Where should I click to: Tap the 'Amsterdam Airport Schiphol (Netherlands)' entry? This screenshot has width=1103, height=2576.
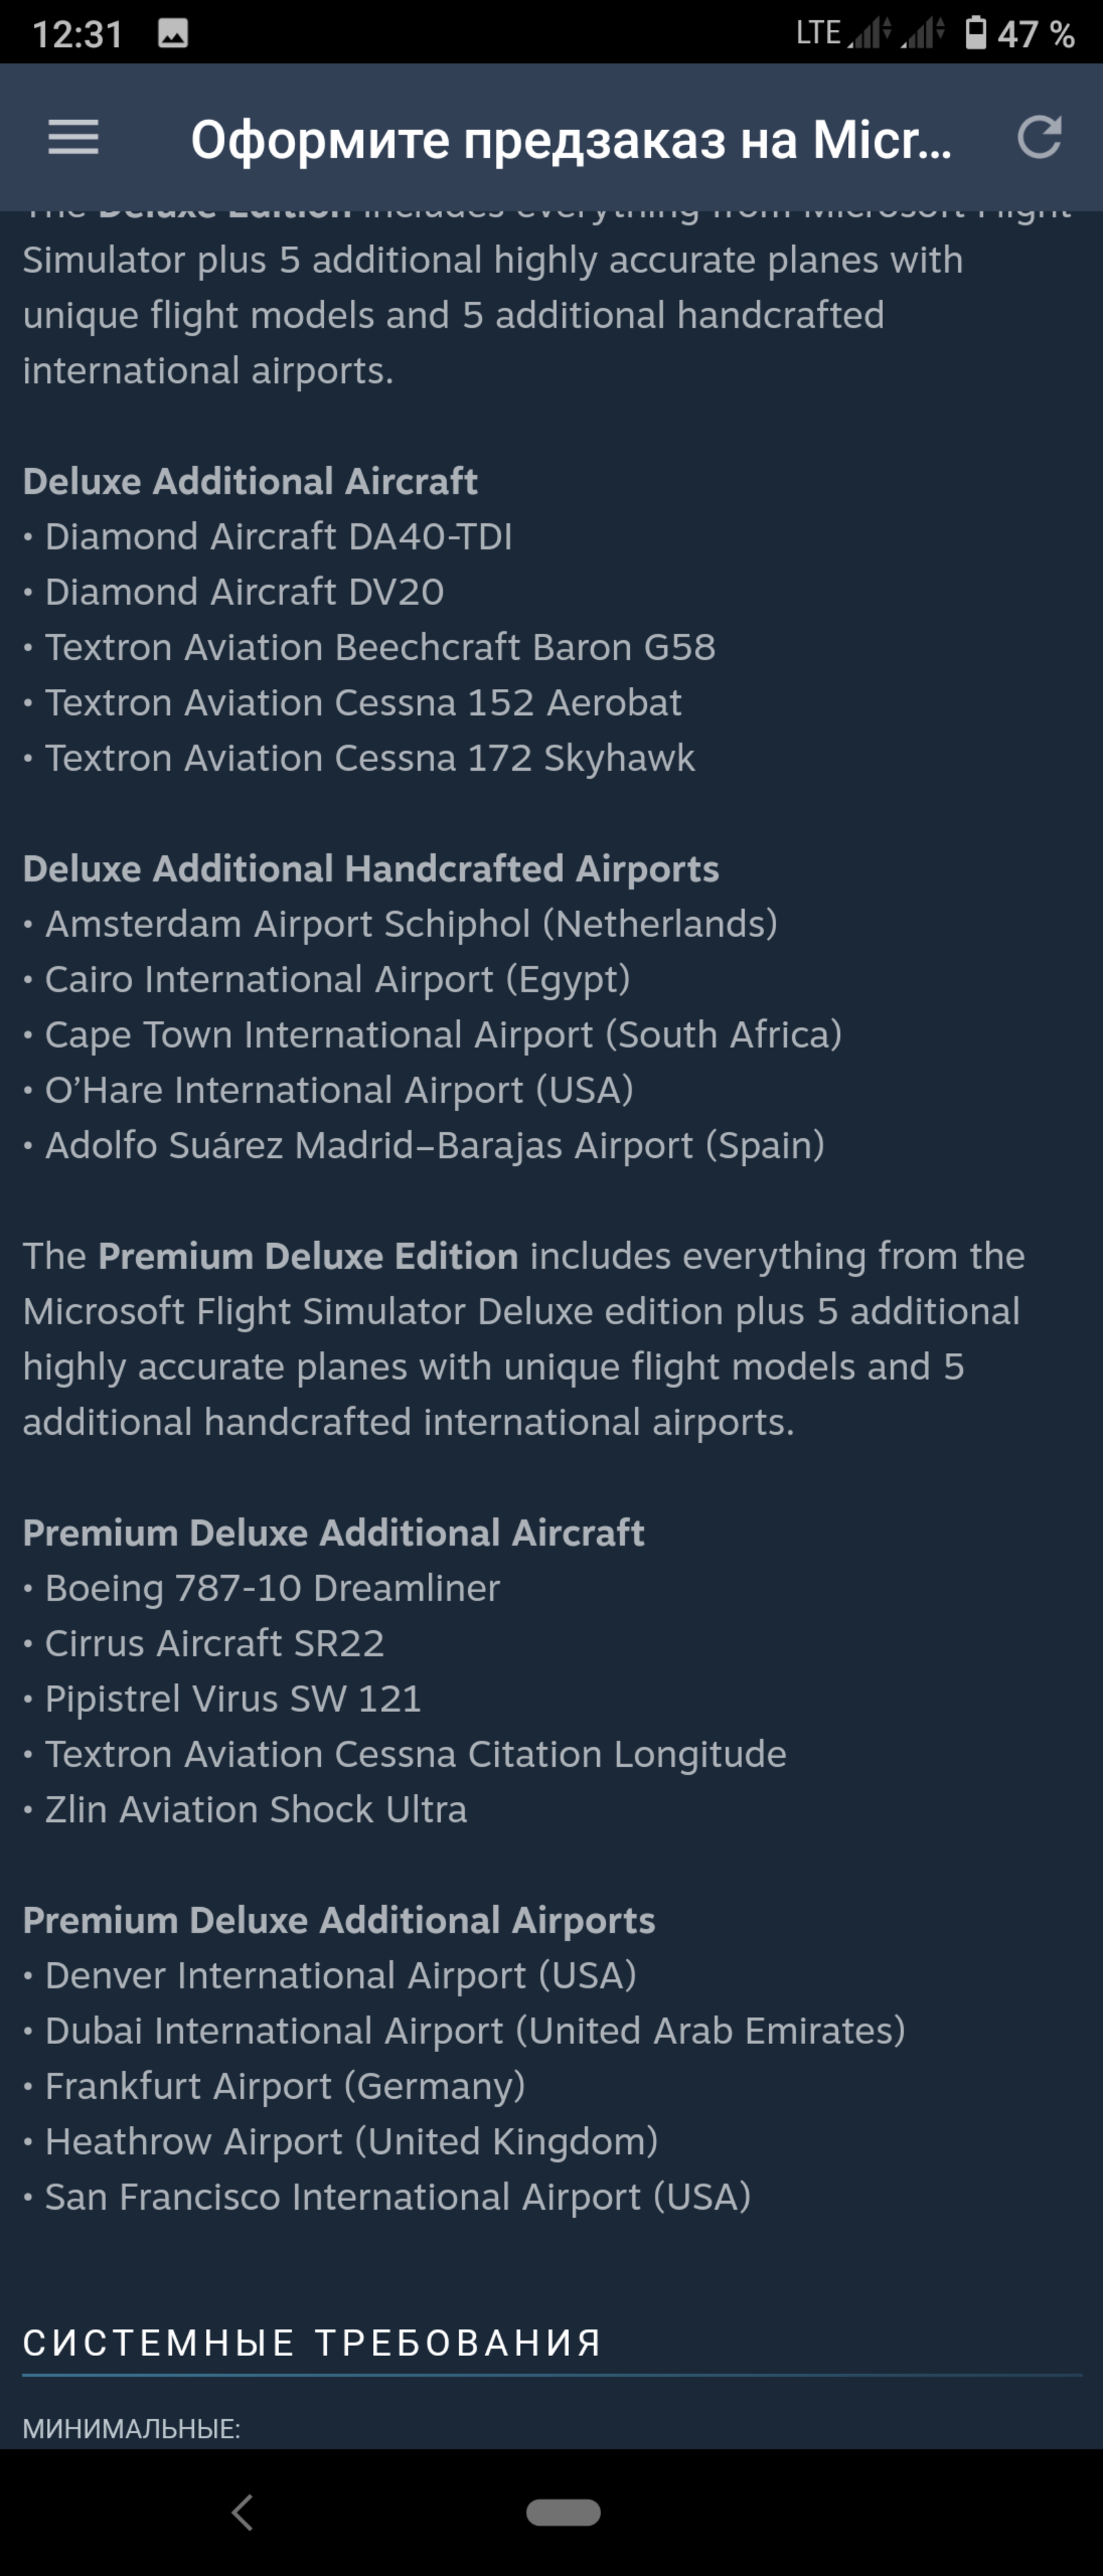[x=410, y=924]
